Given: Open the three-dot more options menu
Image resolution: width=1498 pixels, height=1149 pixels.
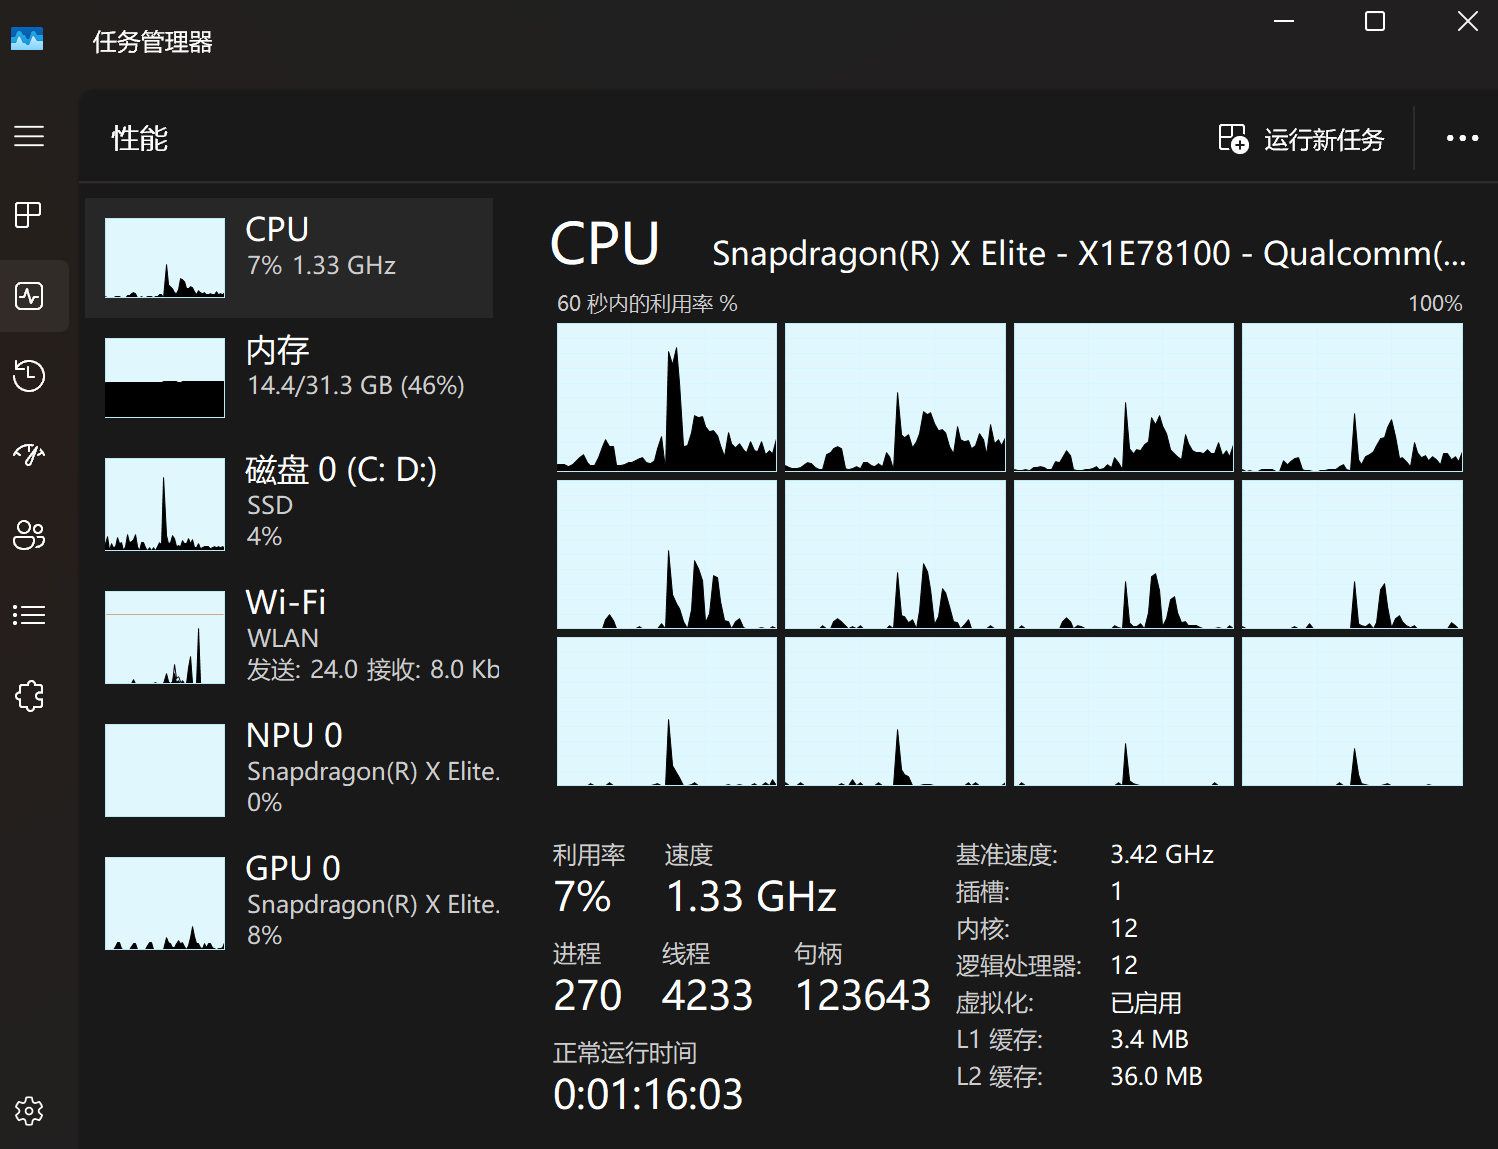Looking at the screenshot, I should [x=1462, y=138].
